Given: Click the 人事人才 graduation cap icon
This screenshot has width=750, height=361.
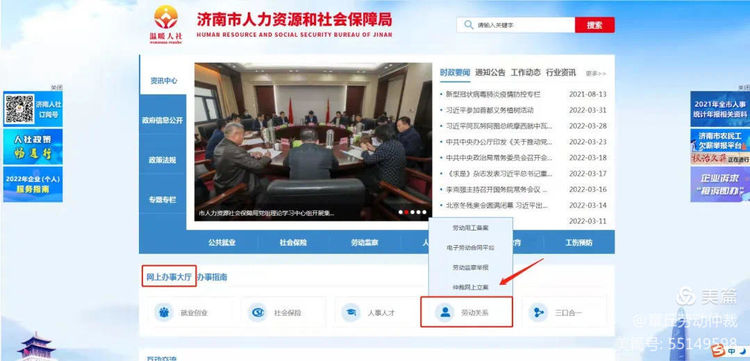Looking at the screenshot, I should pos(351,313).
